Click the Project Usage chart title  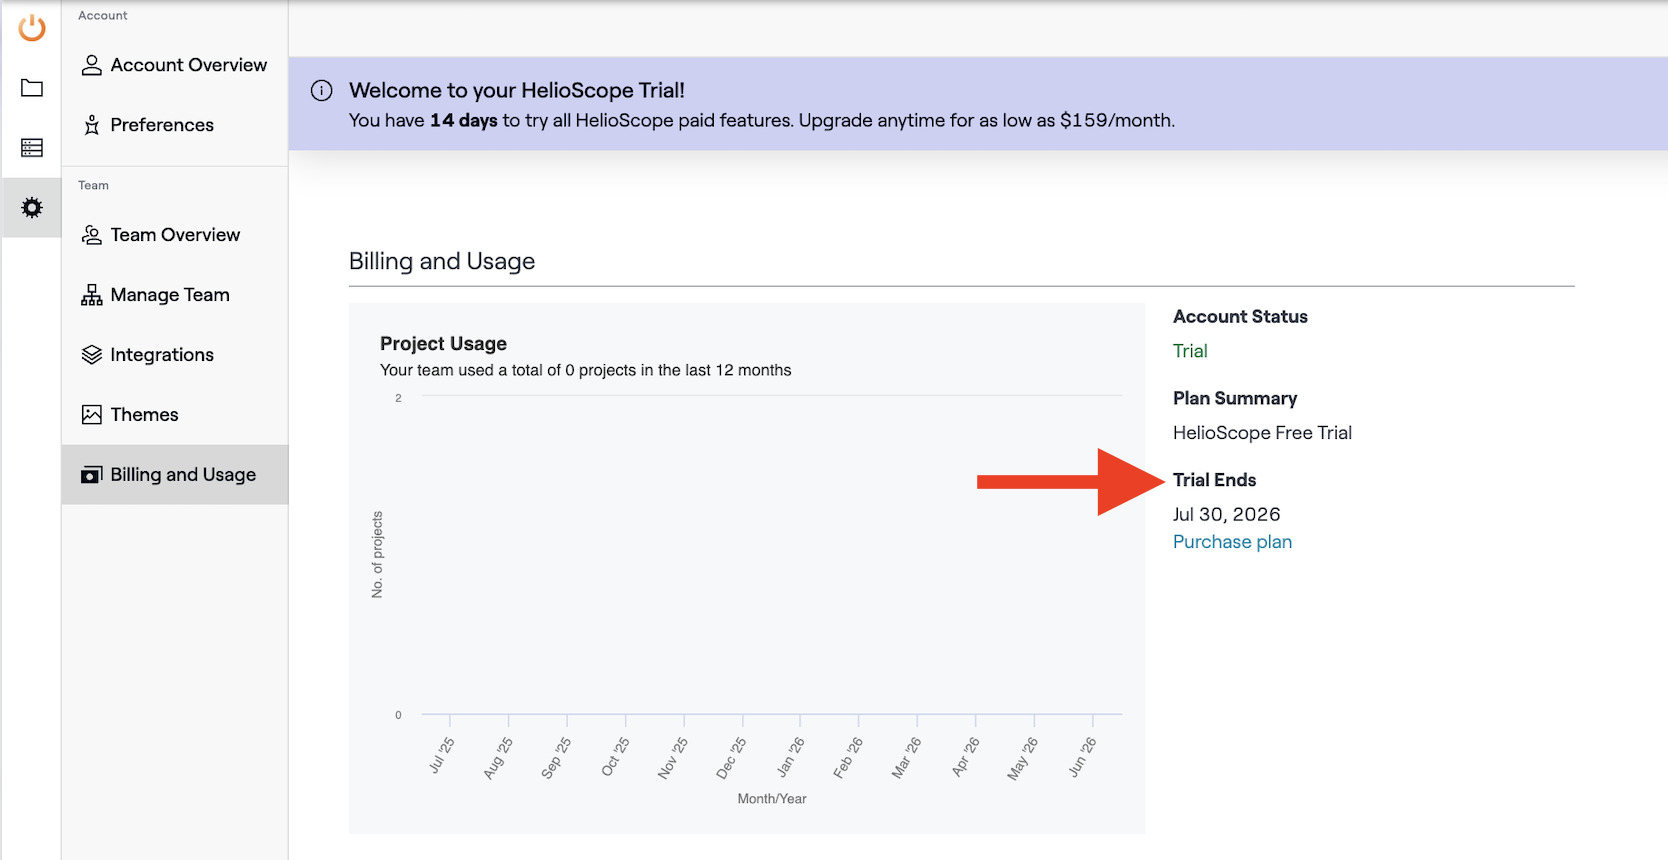point(443,343)
